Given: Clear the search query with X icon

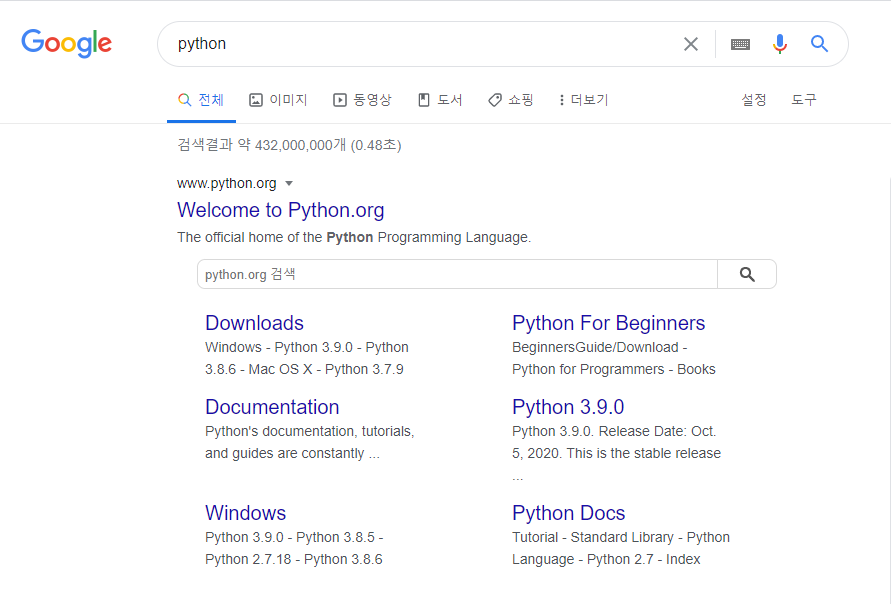Looking at the screenshot, I should click(x=690, y=44).
